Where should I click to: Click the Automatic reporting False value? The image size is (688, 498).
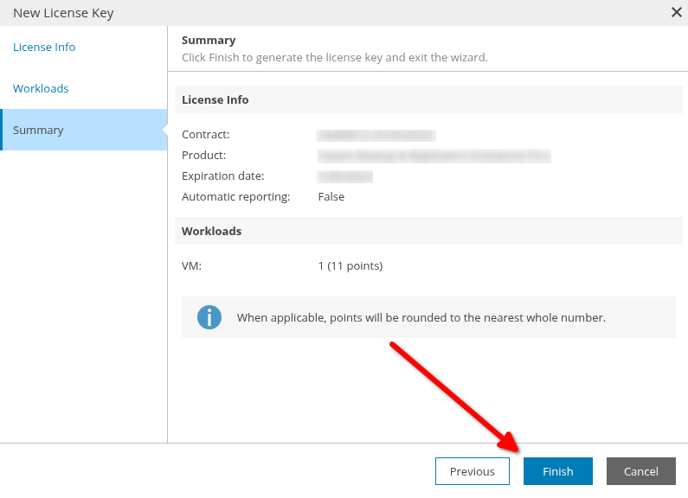(331, 197)
